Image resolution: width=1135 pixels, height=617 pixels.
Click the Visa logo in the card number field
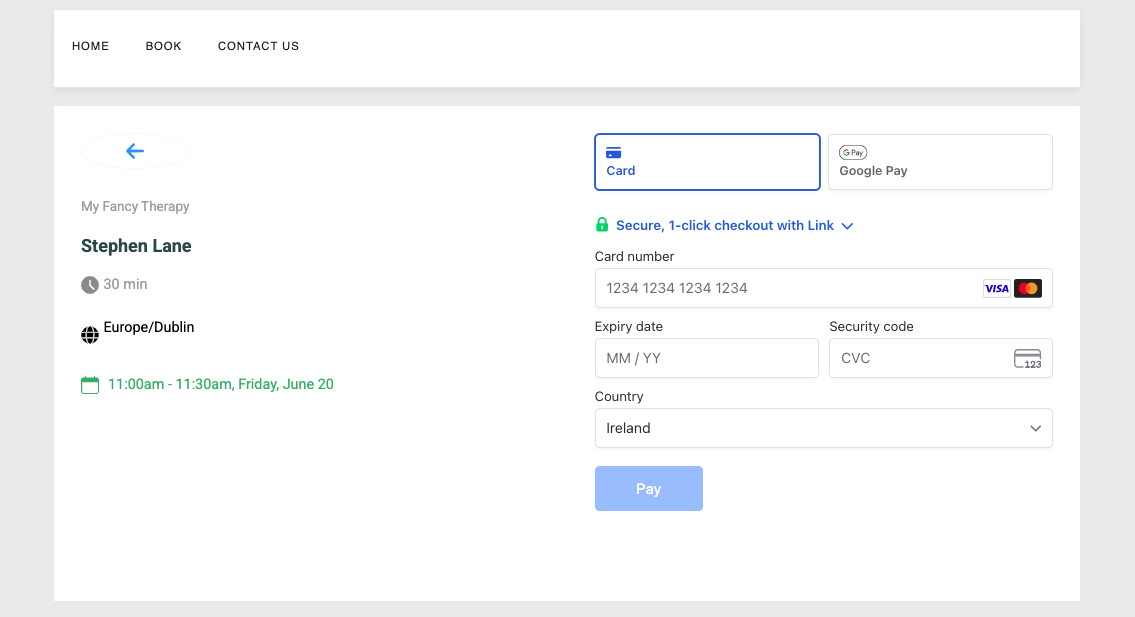tap(996, 288)
